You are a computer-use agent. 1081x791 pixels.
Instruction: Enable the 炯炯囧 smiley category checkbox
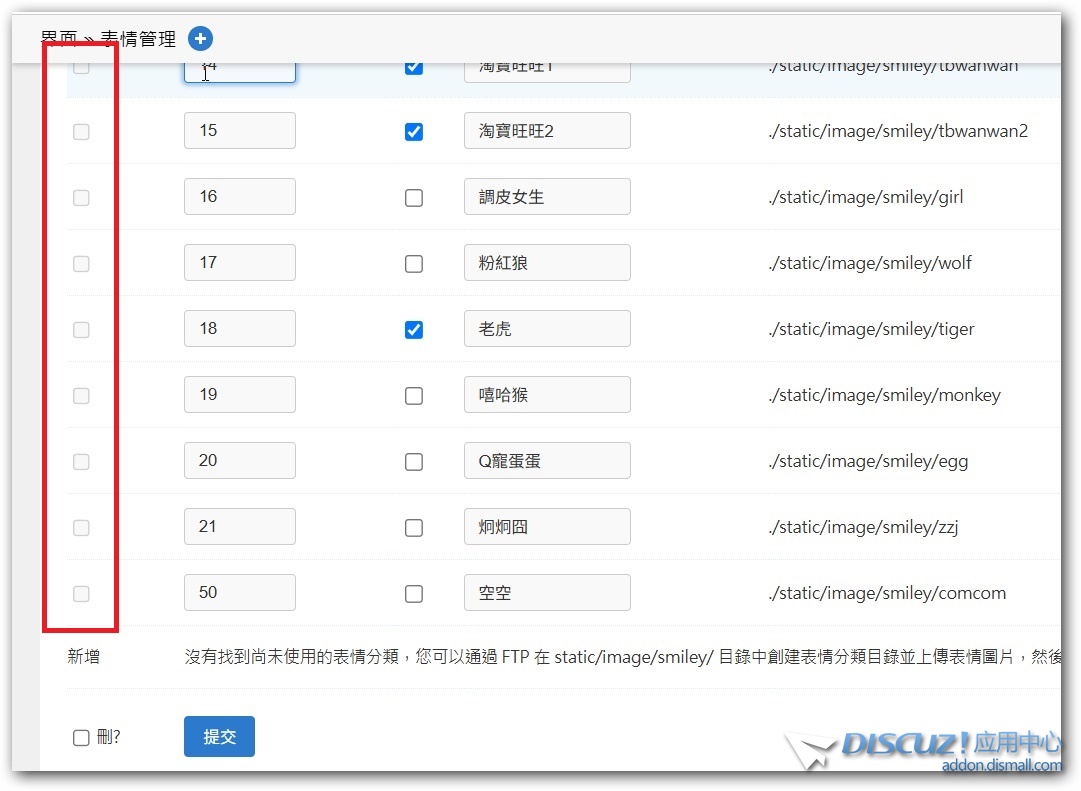414,528
